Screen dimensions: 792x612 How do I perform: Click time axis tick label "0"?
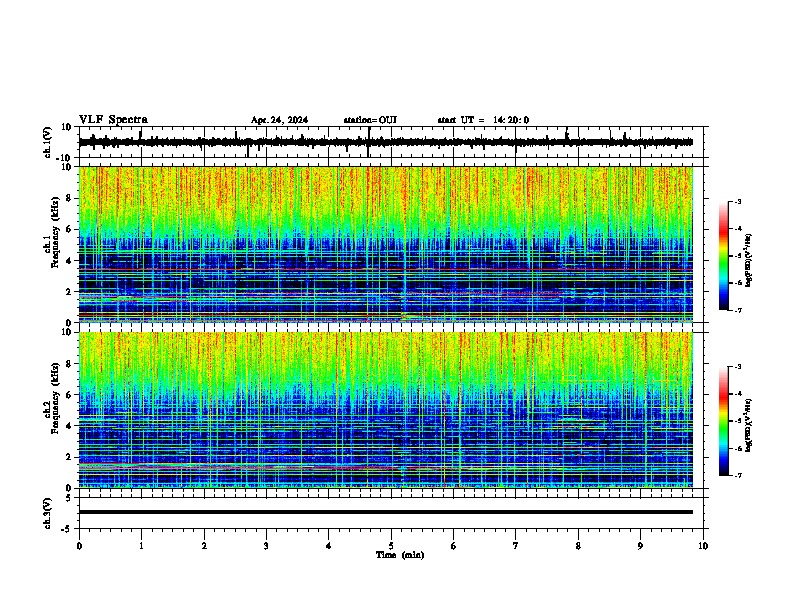click(79, 545)
